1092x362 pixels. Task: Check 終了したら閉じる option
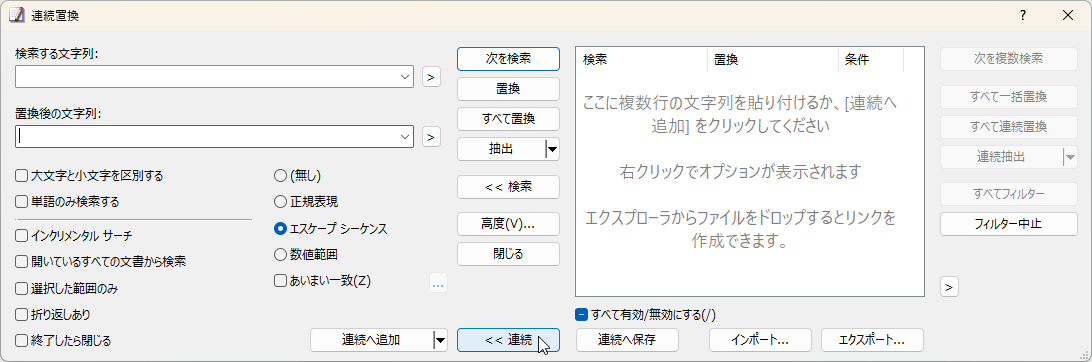click(63, 340)
